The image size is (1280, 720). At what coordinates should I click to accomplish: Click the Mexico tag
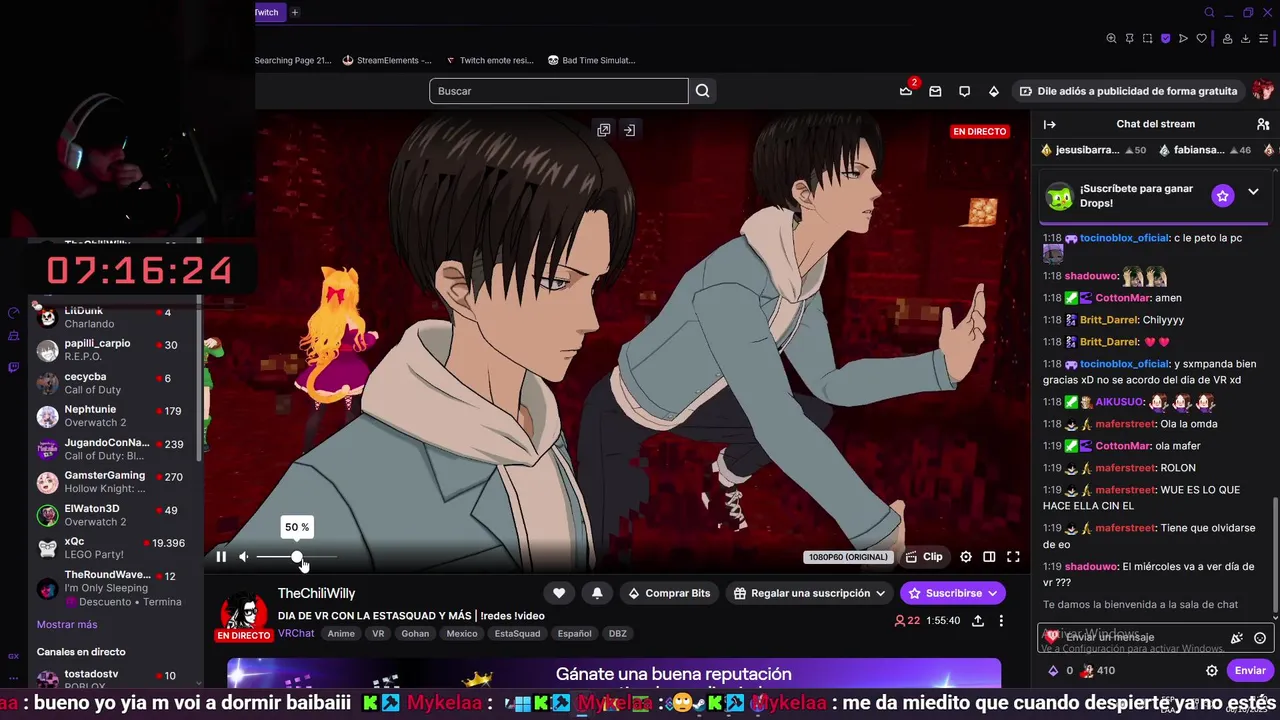point(462,633)
